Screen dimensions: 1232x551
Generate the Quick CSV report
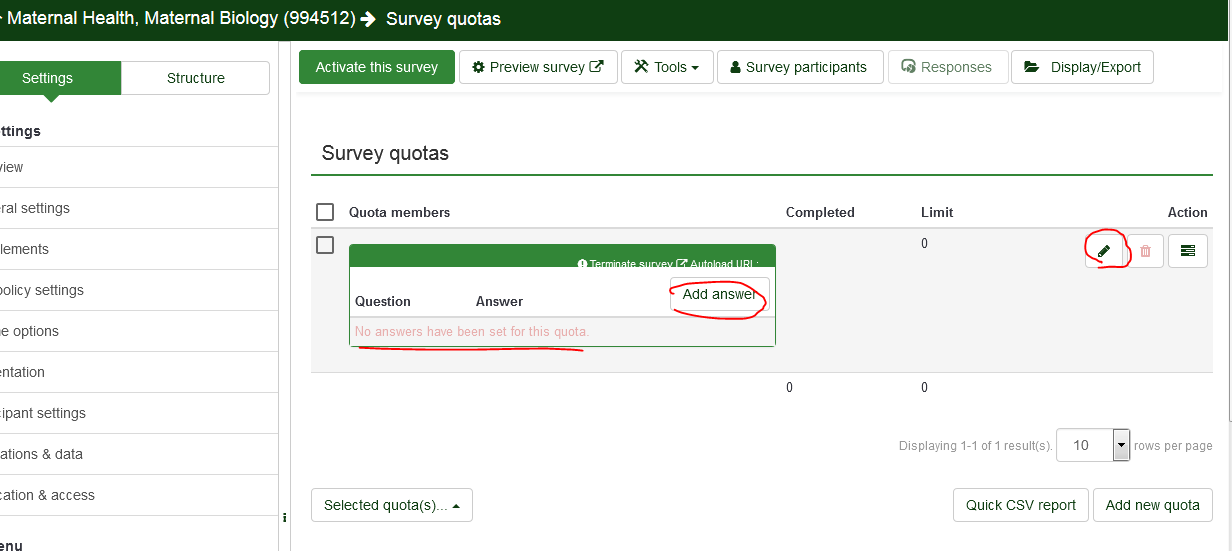click(x=1020, y=505)
